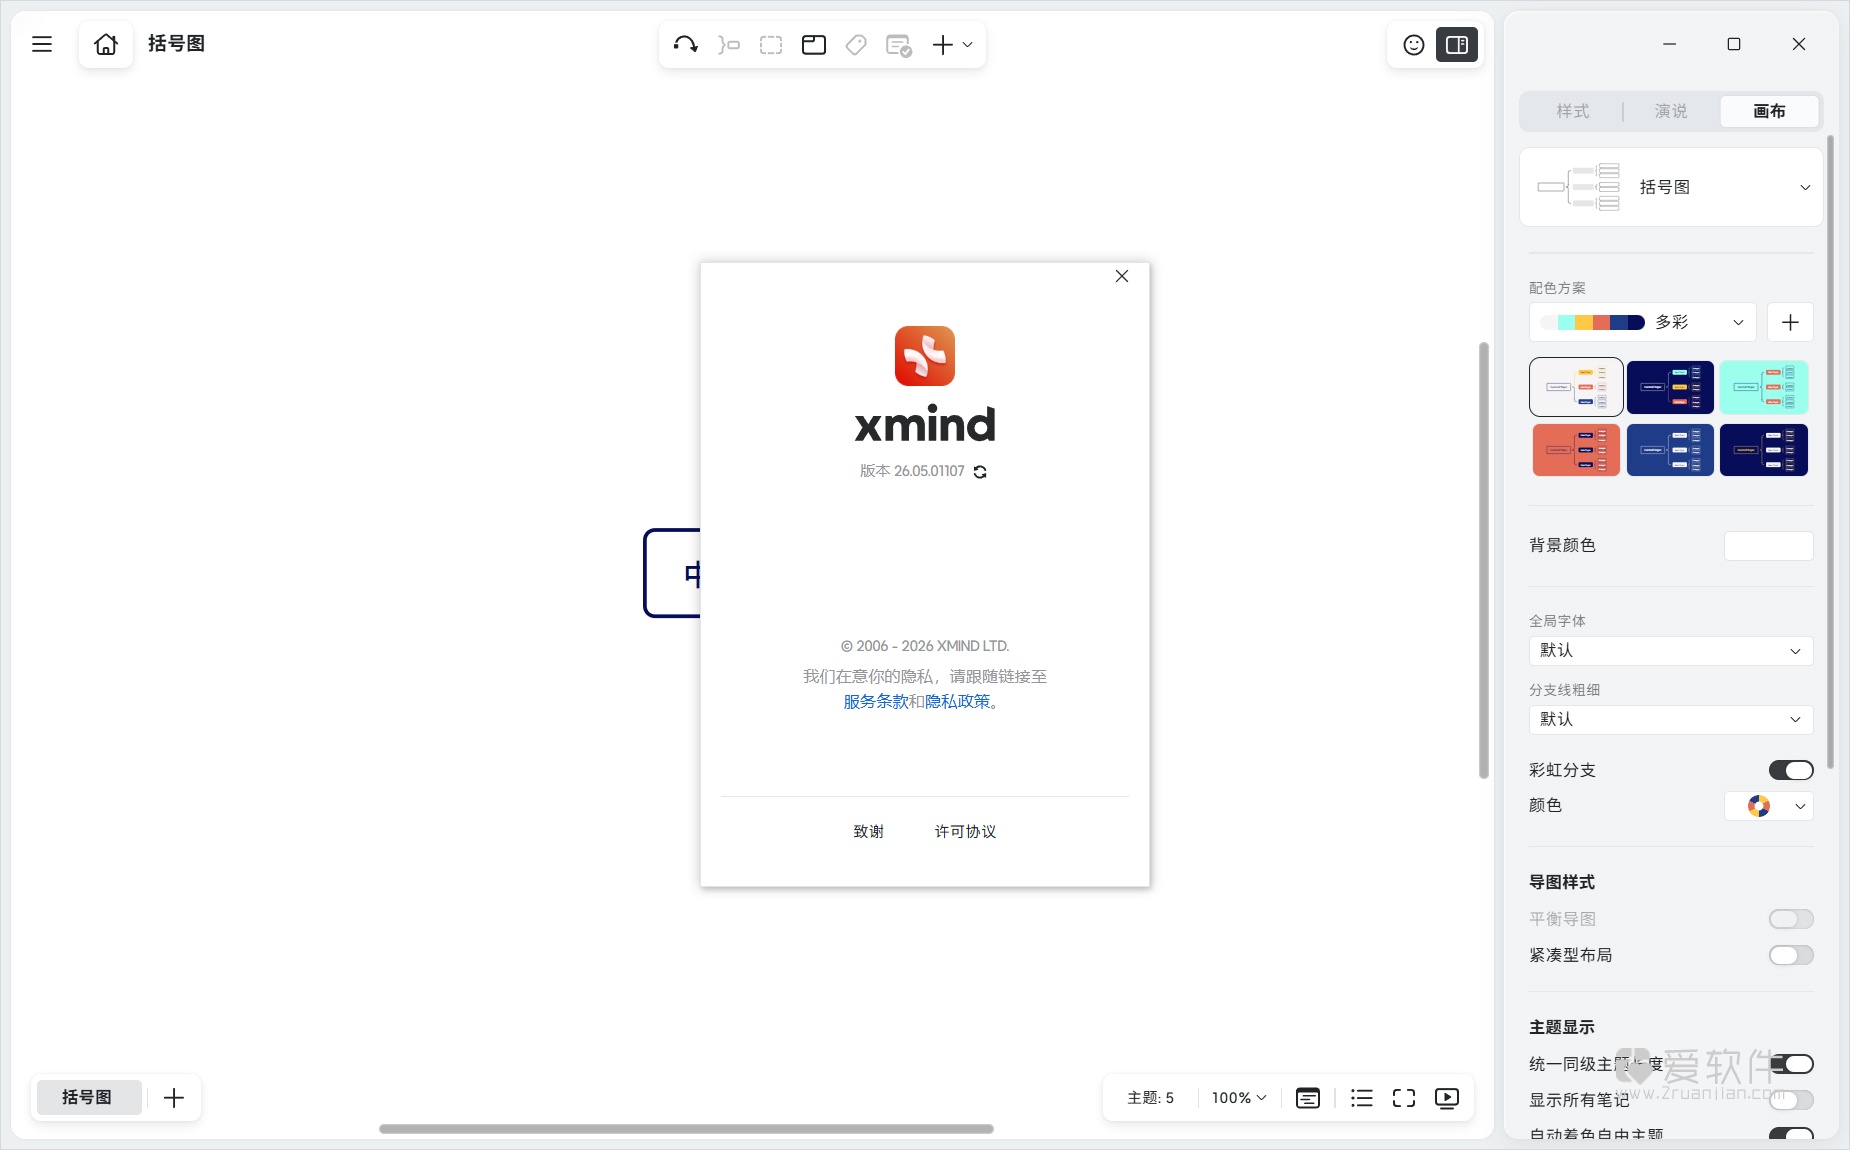1850x1150 pixels.
Task: Go to the Home screen
Action: point(106,44)
